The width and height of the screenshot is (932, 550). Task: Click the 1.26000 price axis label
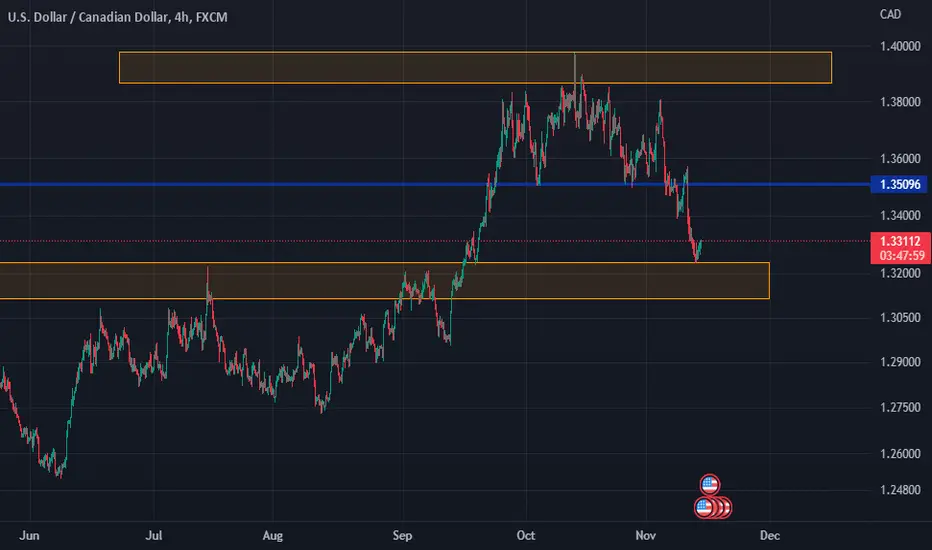click(900, 454)
